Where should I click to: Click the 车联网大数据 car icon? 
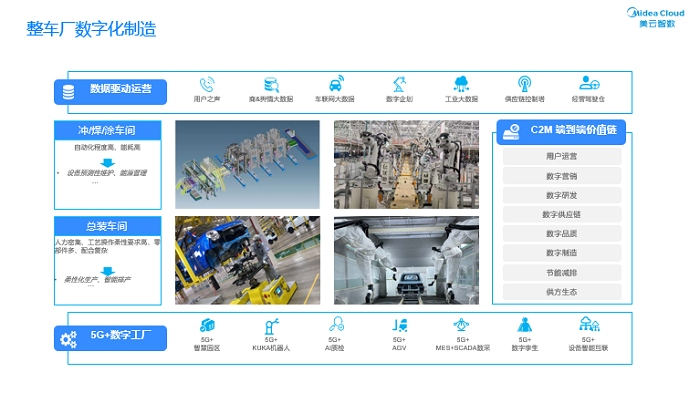pos(336,84)
